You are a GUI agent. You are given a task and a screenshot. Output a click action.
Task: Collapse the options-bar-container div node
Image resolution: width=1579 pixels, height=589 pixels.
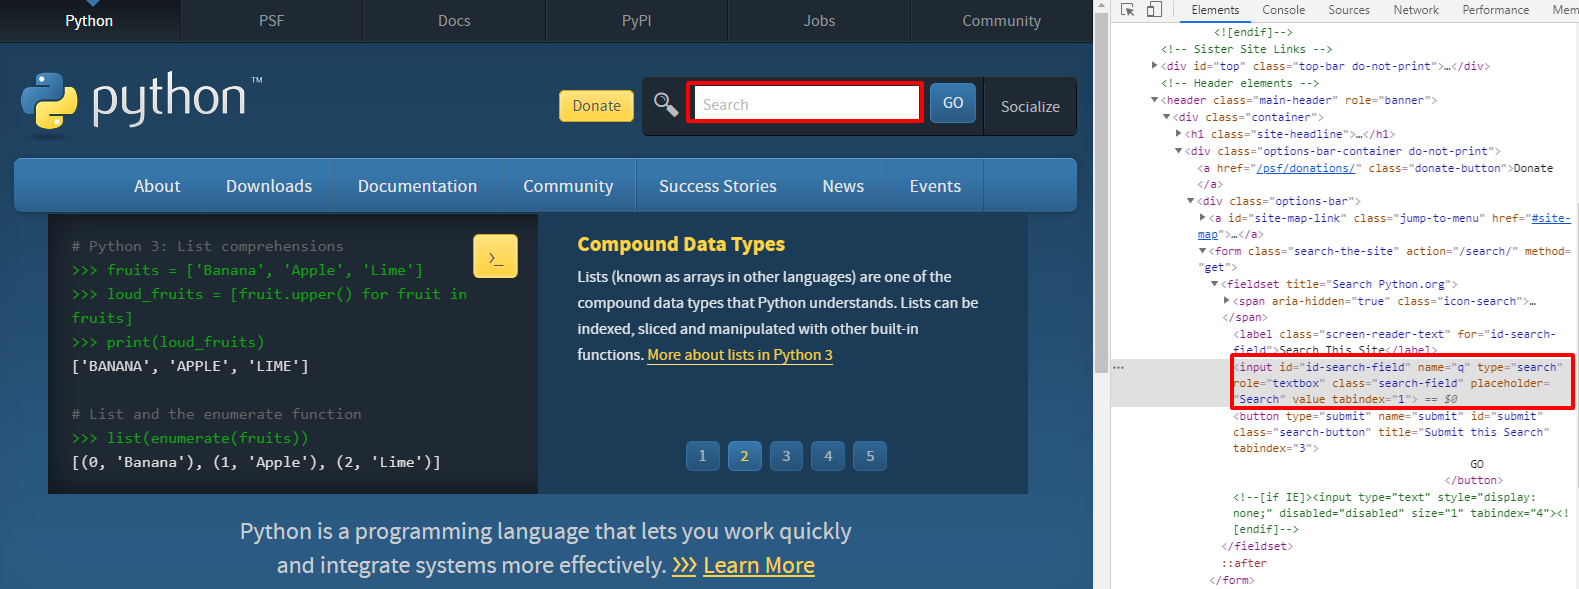coord(1179,151)
